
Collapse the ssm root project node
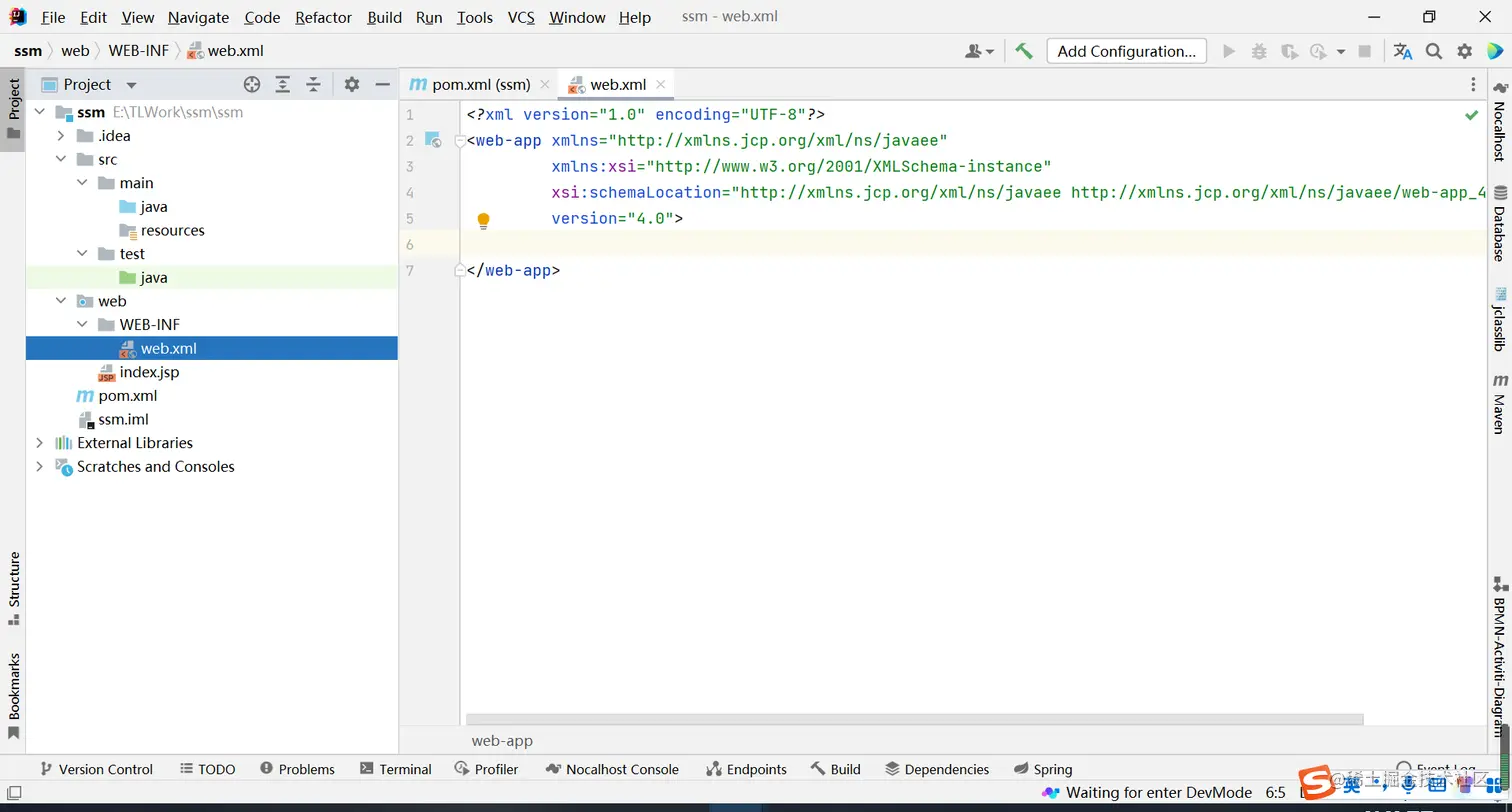[x=39, y=112]
